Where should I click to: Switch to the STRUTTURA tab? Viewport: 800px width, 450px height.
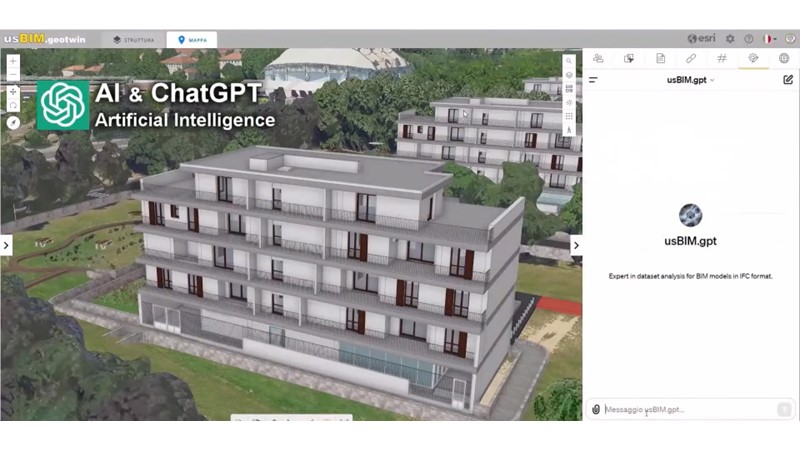[134, 40]
